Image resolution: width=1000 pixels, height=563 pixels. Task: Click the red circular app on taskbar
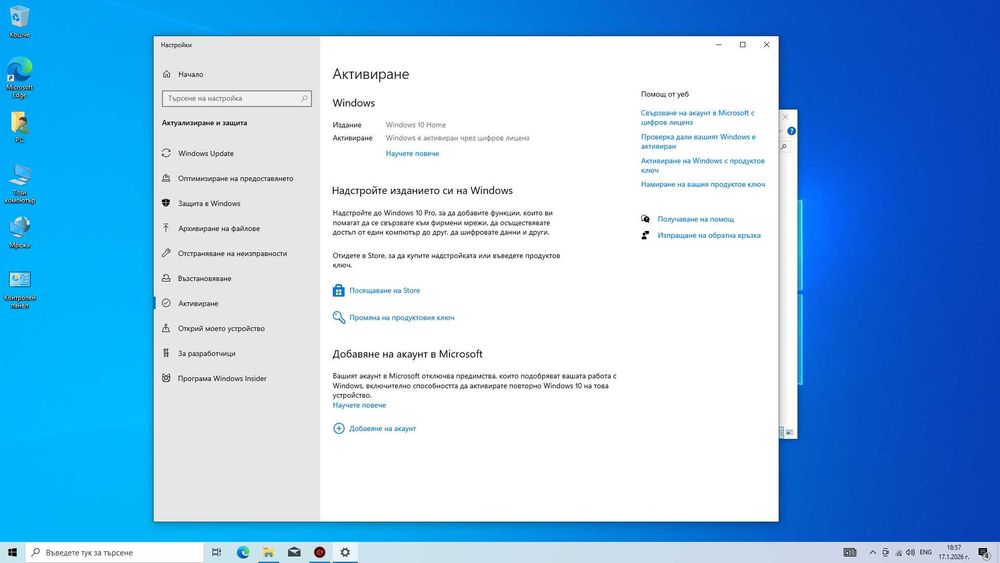click(320, 552)
